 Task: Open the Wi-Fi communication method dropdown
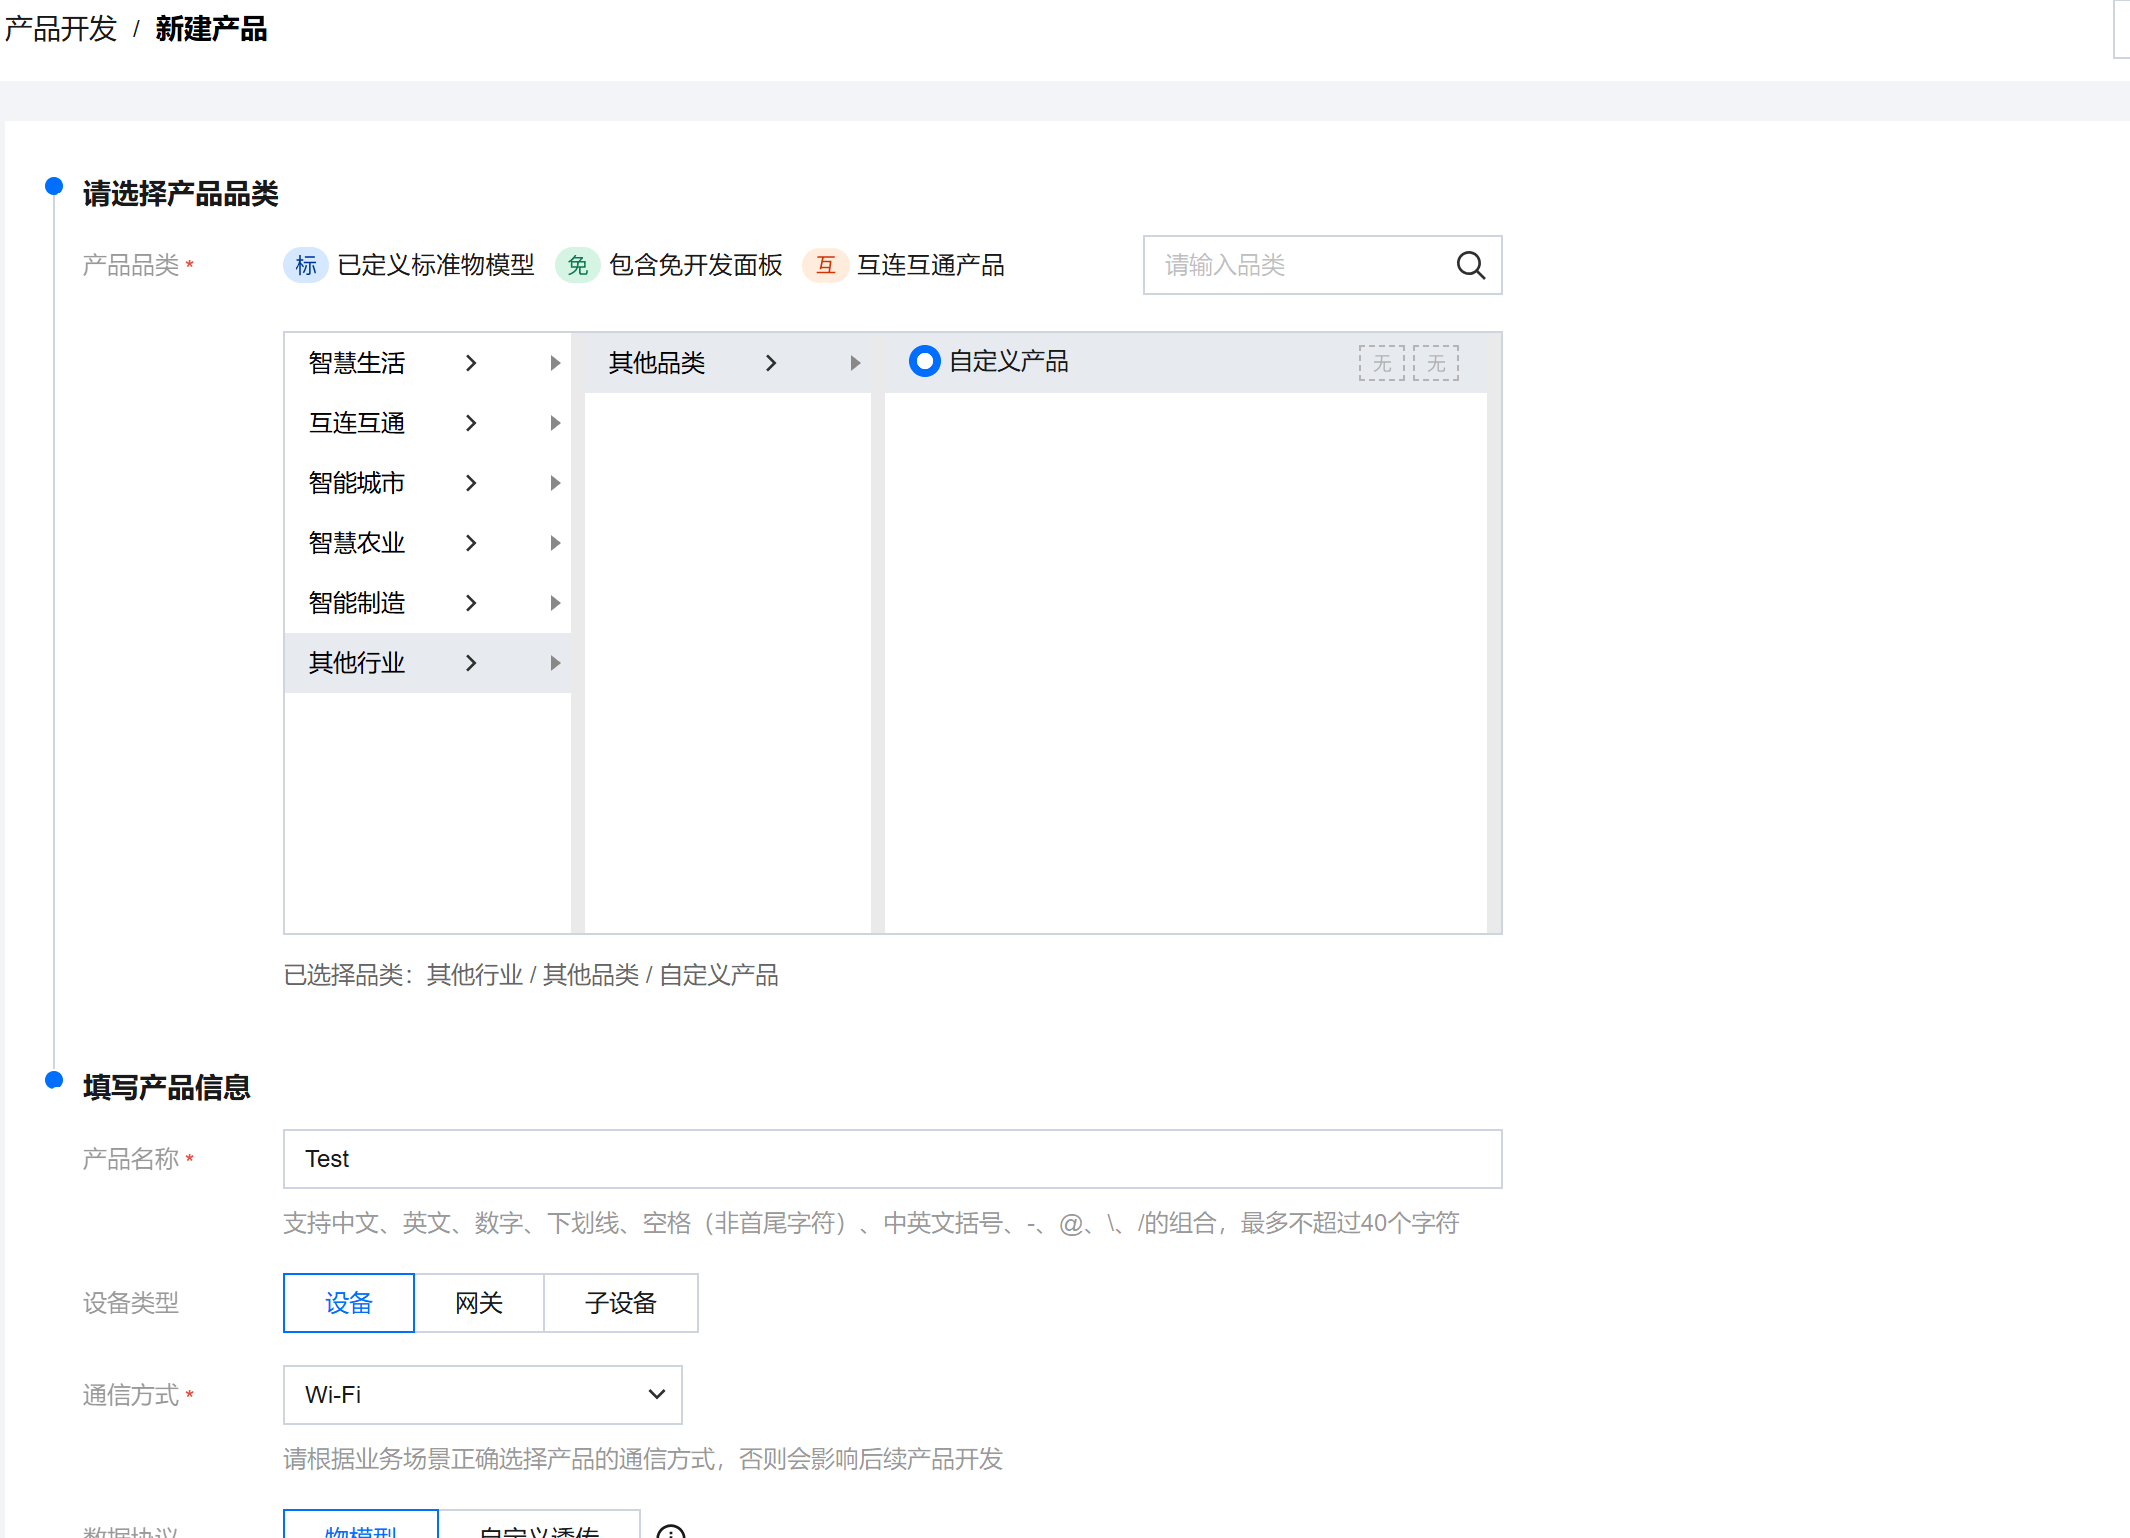point(482,1395)
